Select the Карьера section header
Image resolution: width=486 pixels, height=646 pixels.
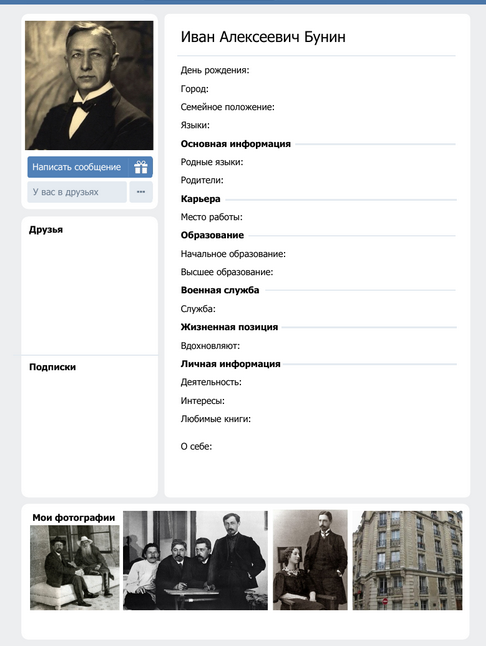pyautogui.click(x=201, y=199)
